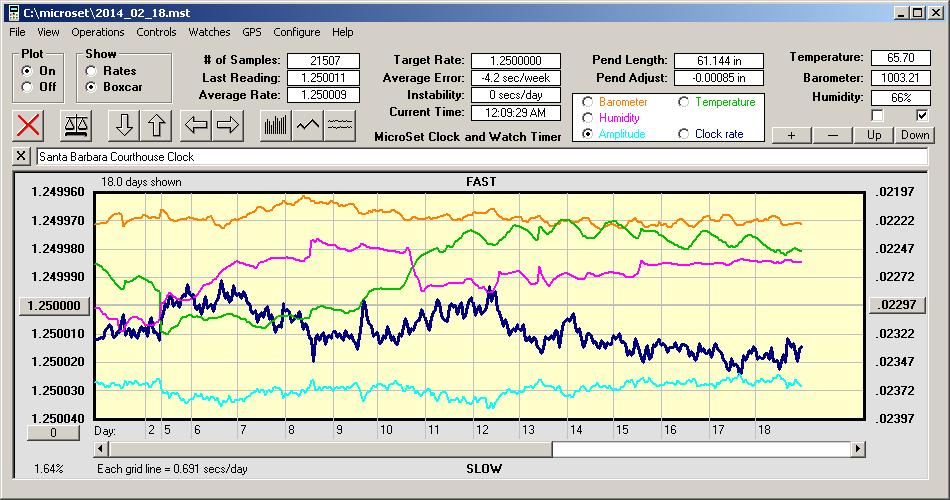
Task: Click the 1.250000 left axis button
Action: (55, 305)
